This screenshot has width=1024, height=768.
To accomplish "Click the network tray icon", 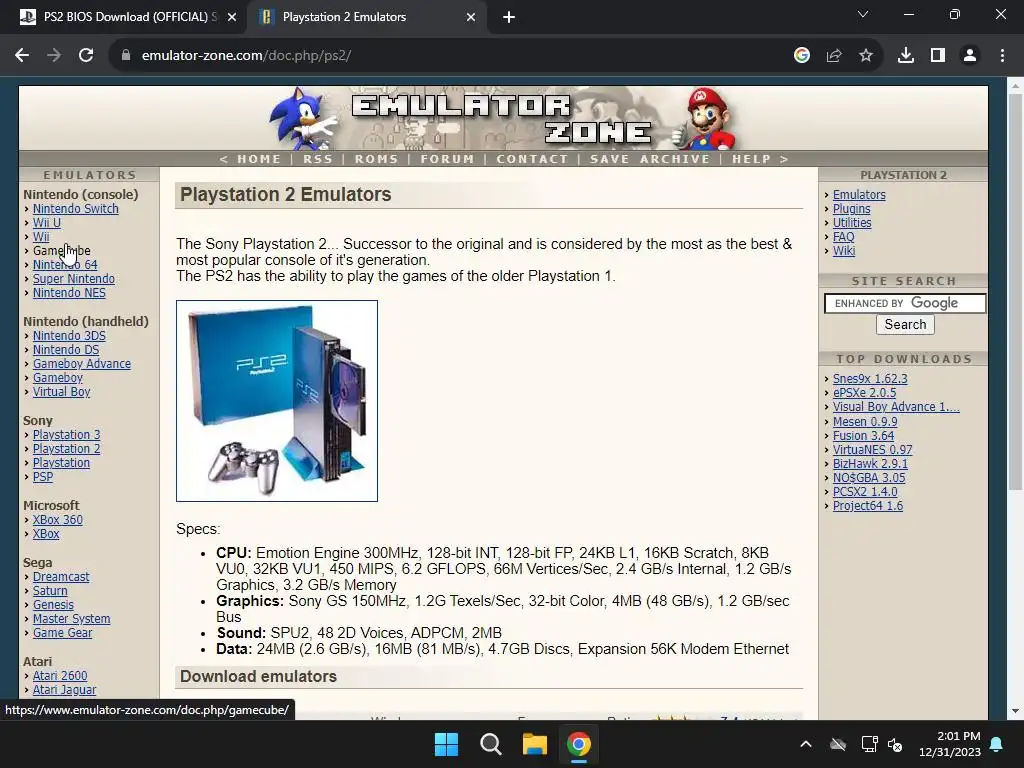I will pos(869,744).
